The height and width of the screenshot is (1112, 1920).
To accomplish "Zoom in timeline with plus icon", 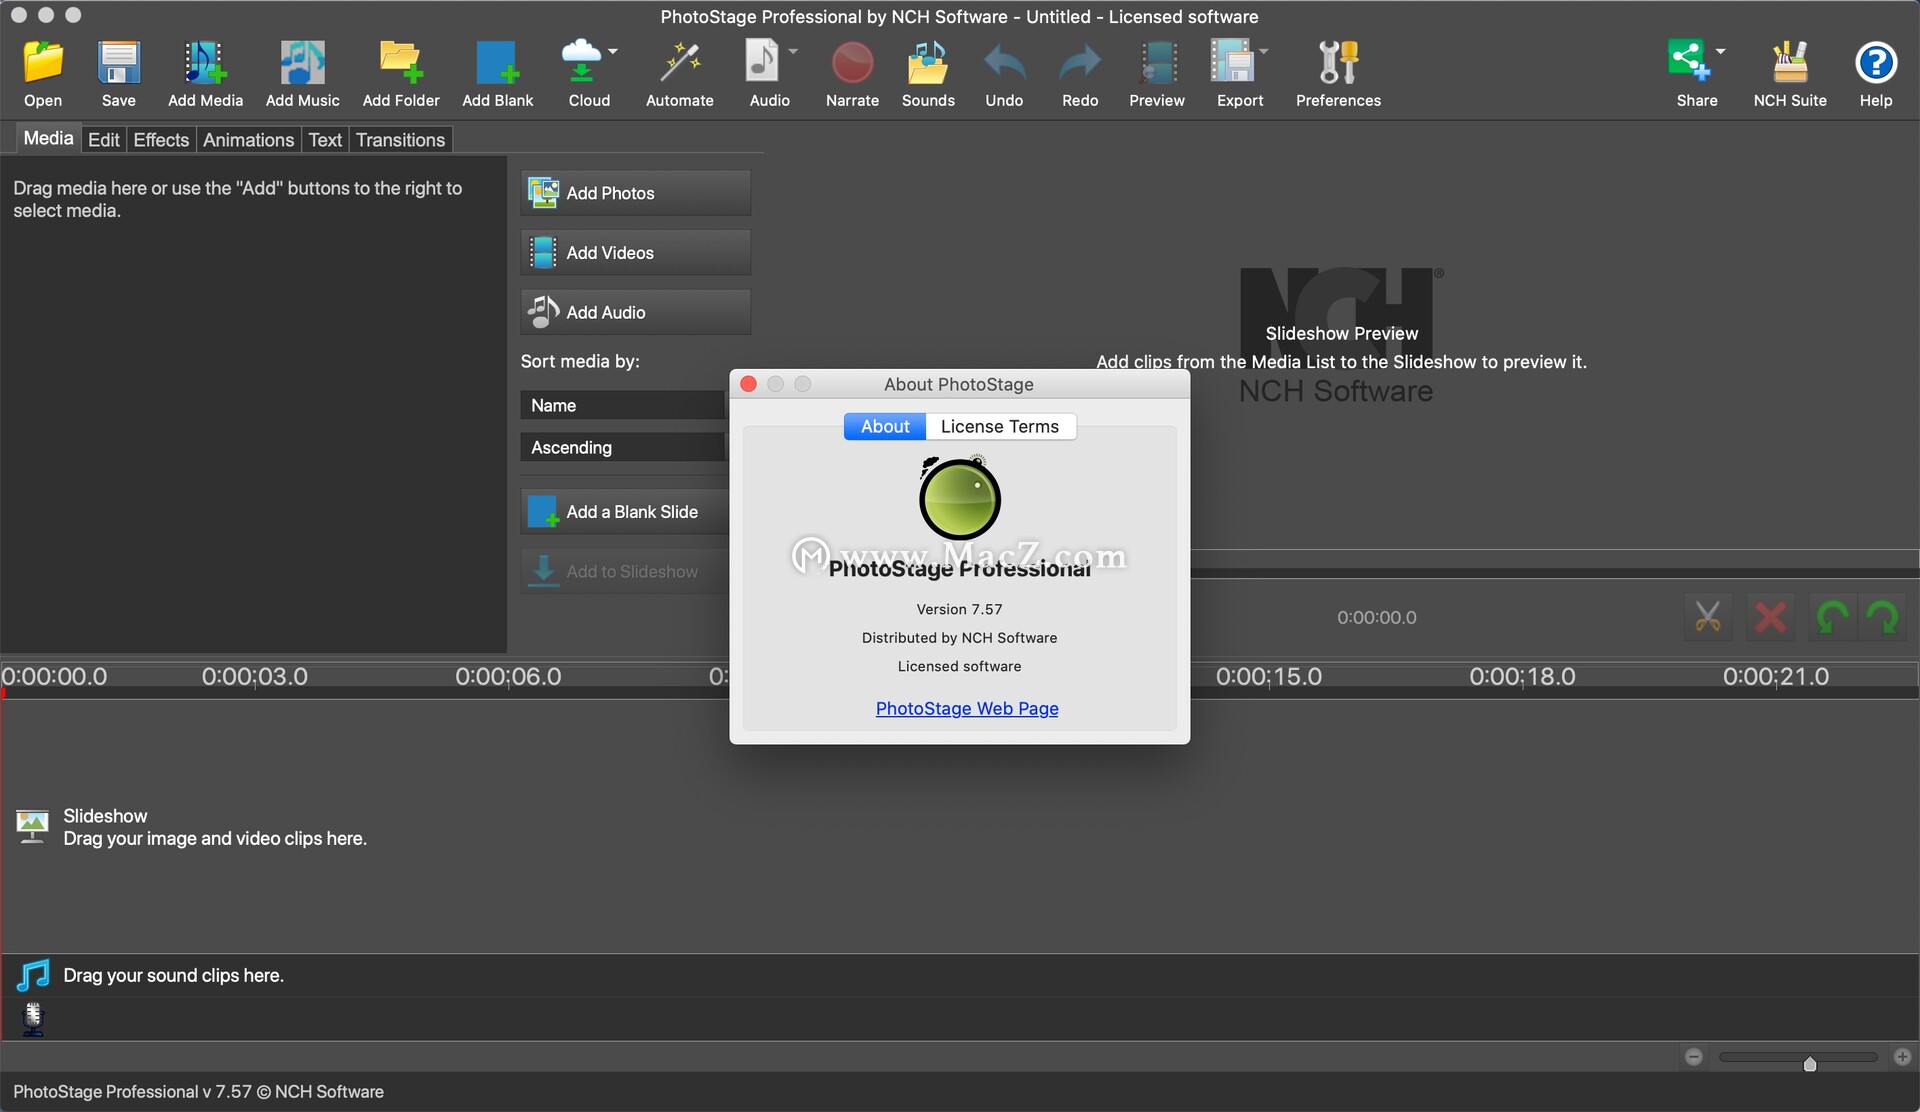I will [x=1902, y=1057].
